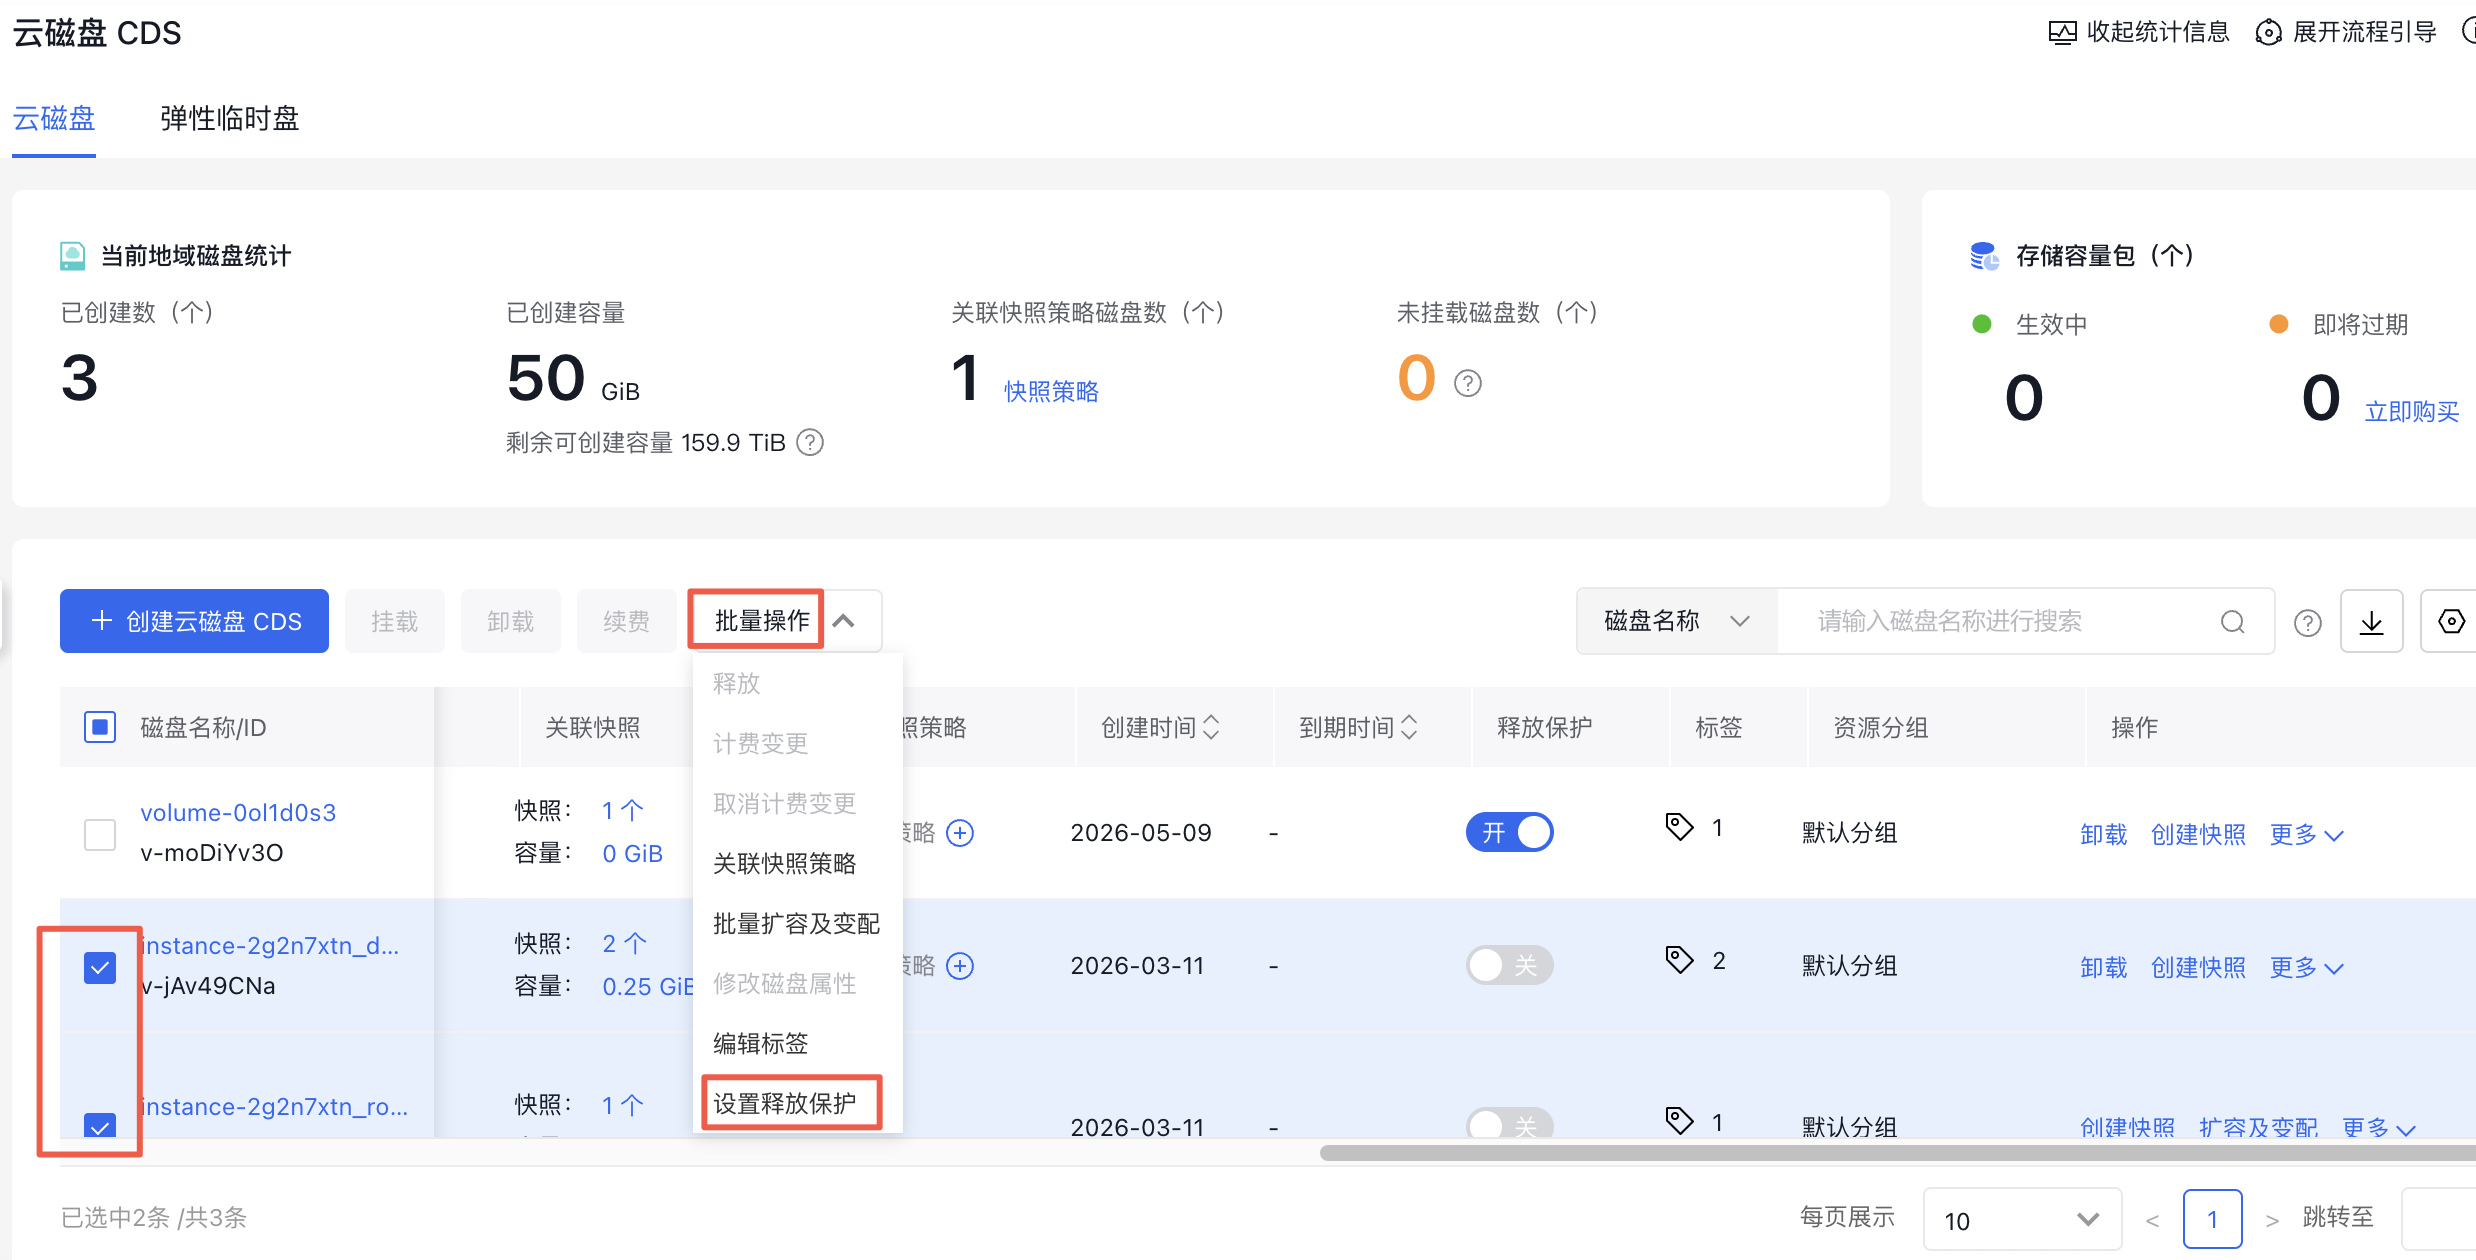Click 创建快照 in volume-0ol1d0s3 row

click(2198, 834)
